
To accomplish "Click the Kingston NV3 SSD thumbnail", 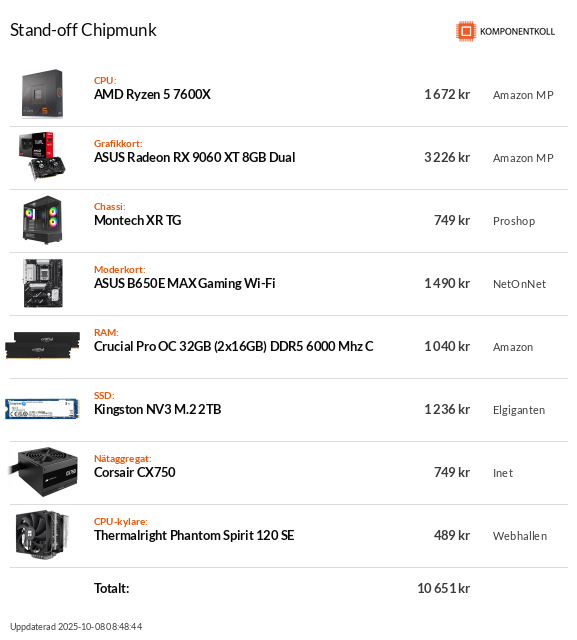I will (42, 409).
